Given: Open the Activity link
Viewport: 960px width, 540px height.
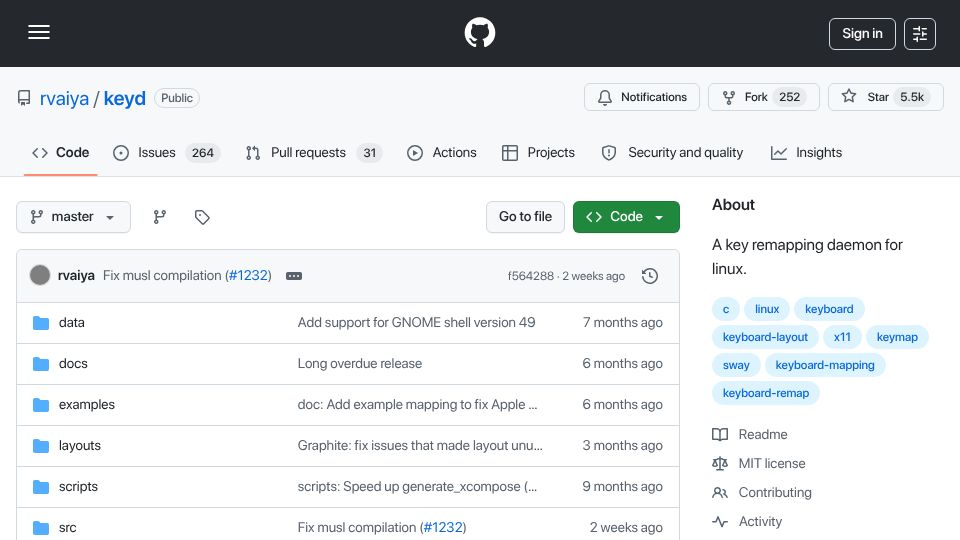Looking at the screenshot, I should pyautogui.click(x=748, y=522).
